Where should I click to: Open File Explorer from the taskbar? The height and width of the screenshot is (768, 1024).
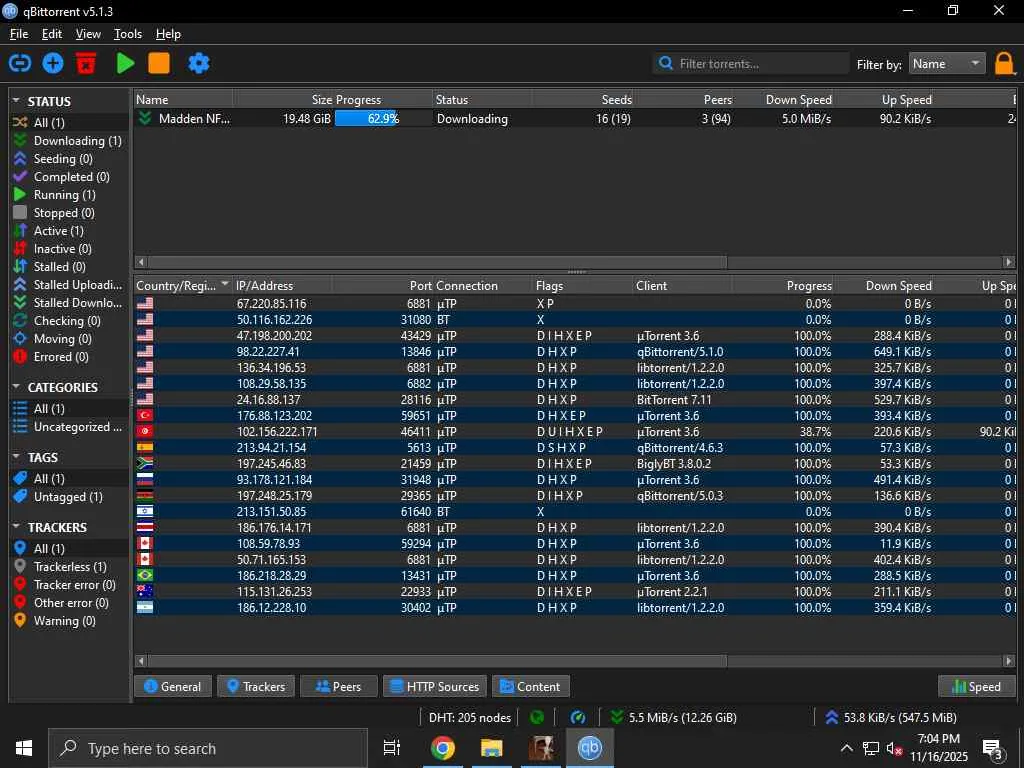pos(492,748)
